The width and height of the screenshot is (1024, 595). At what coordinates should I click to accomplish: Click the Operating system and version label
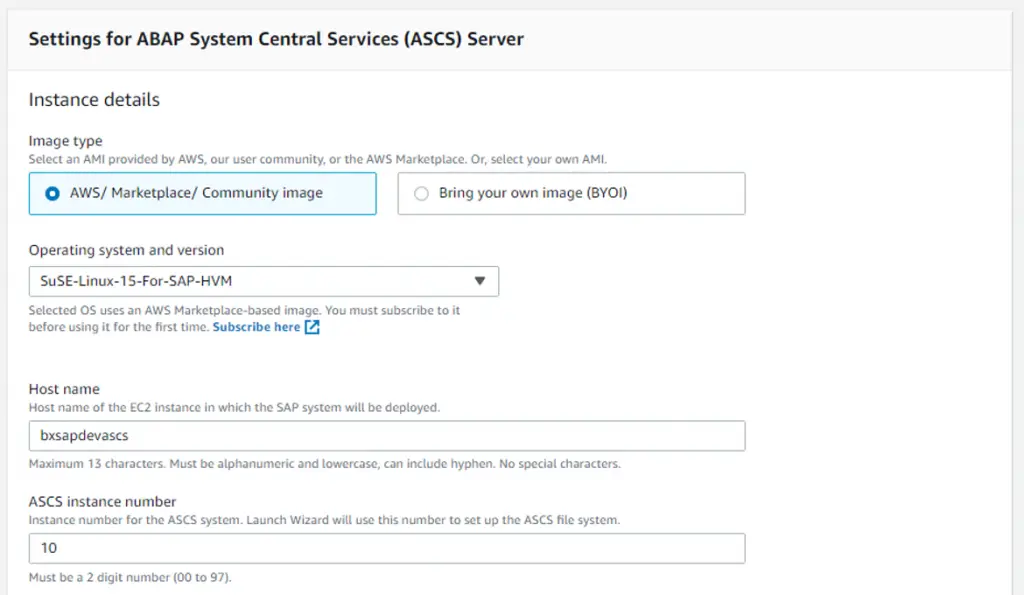click(x=126, y=249)
